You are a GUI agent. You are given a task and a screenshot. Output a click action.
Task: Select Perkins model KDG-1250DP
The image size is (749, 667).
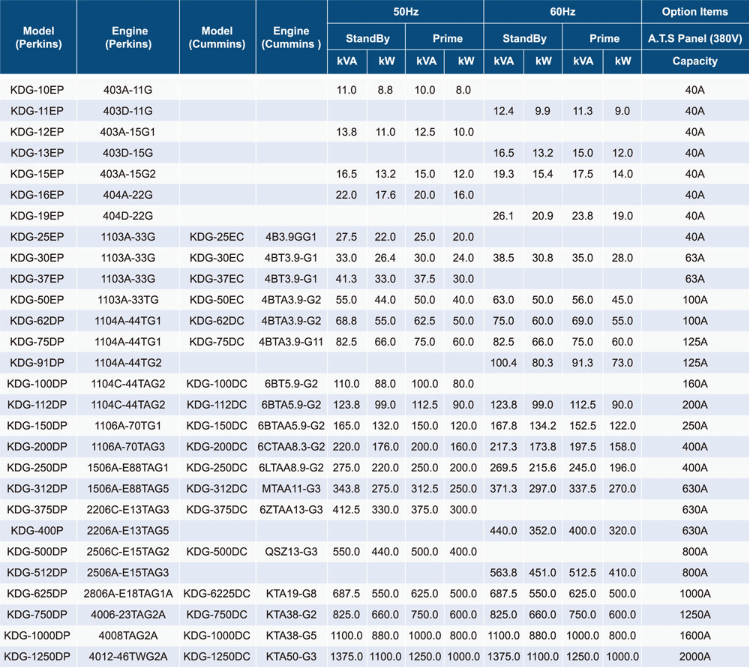point(37,657)
